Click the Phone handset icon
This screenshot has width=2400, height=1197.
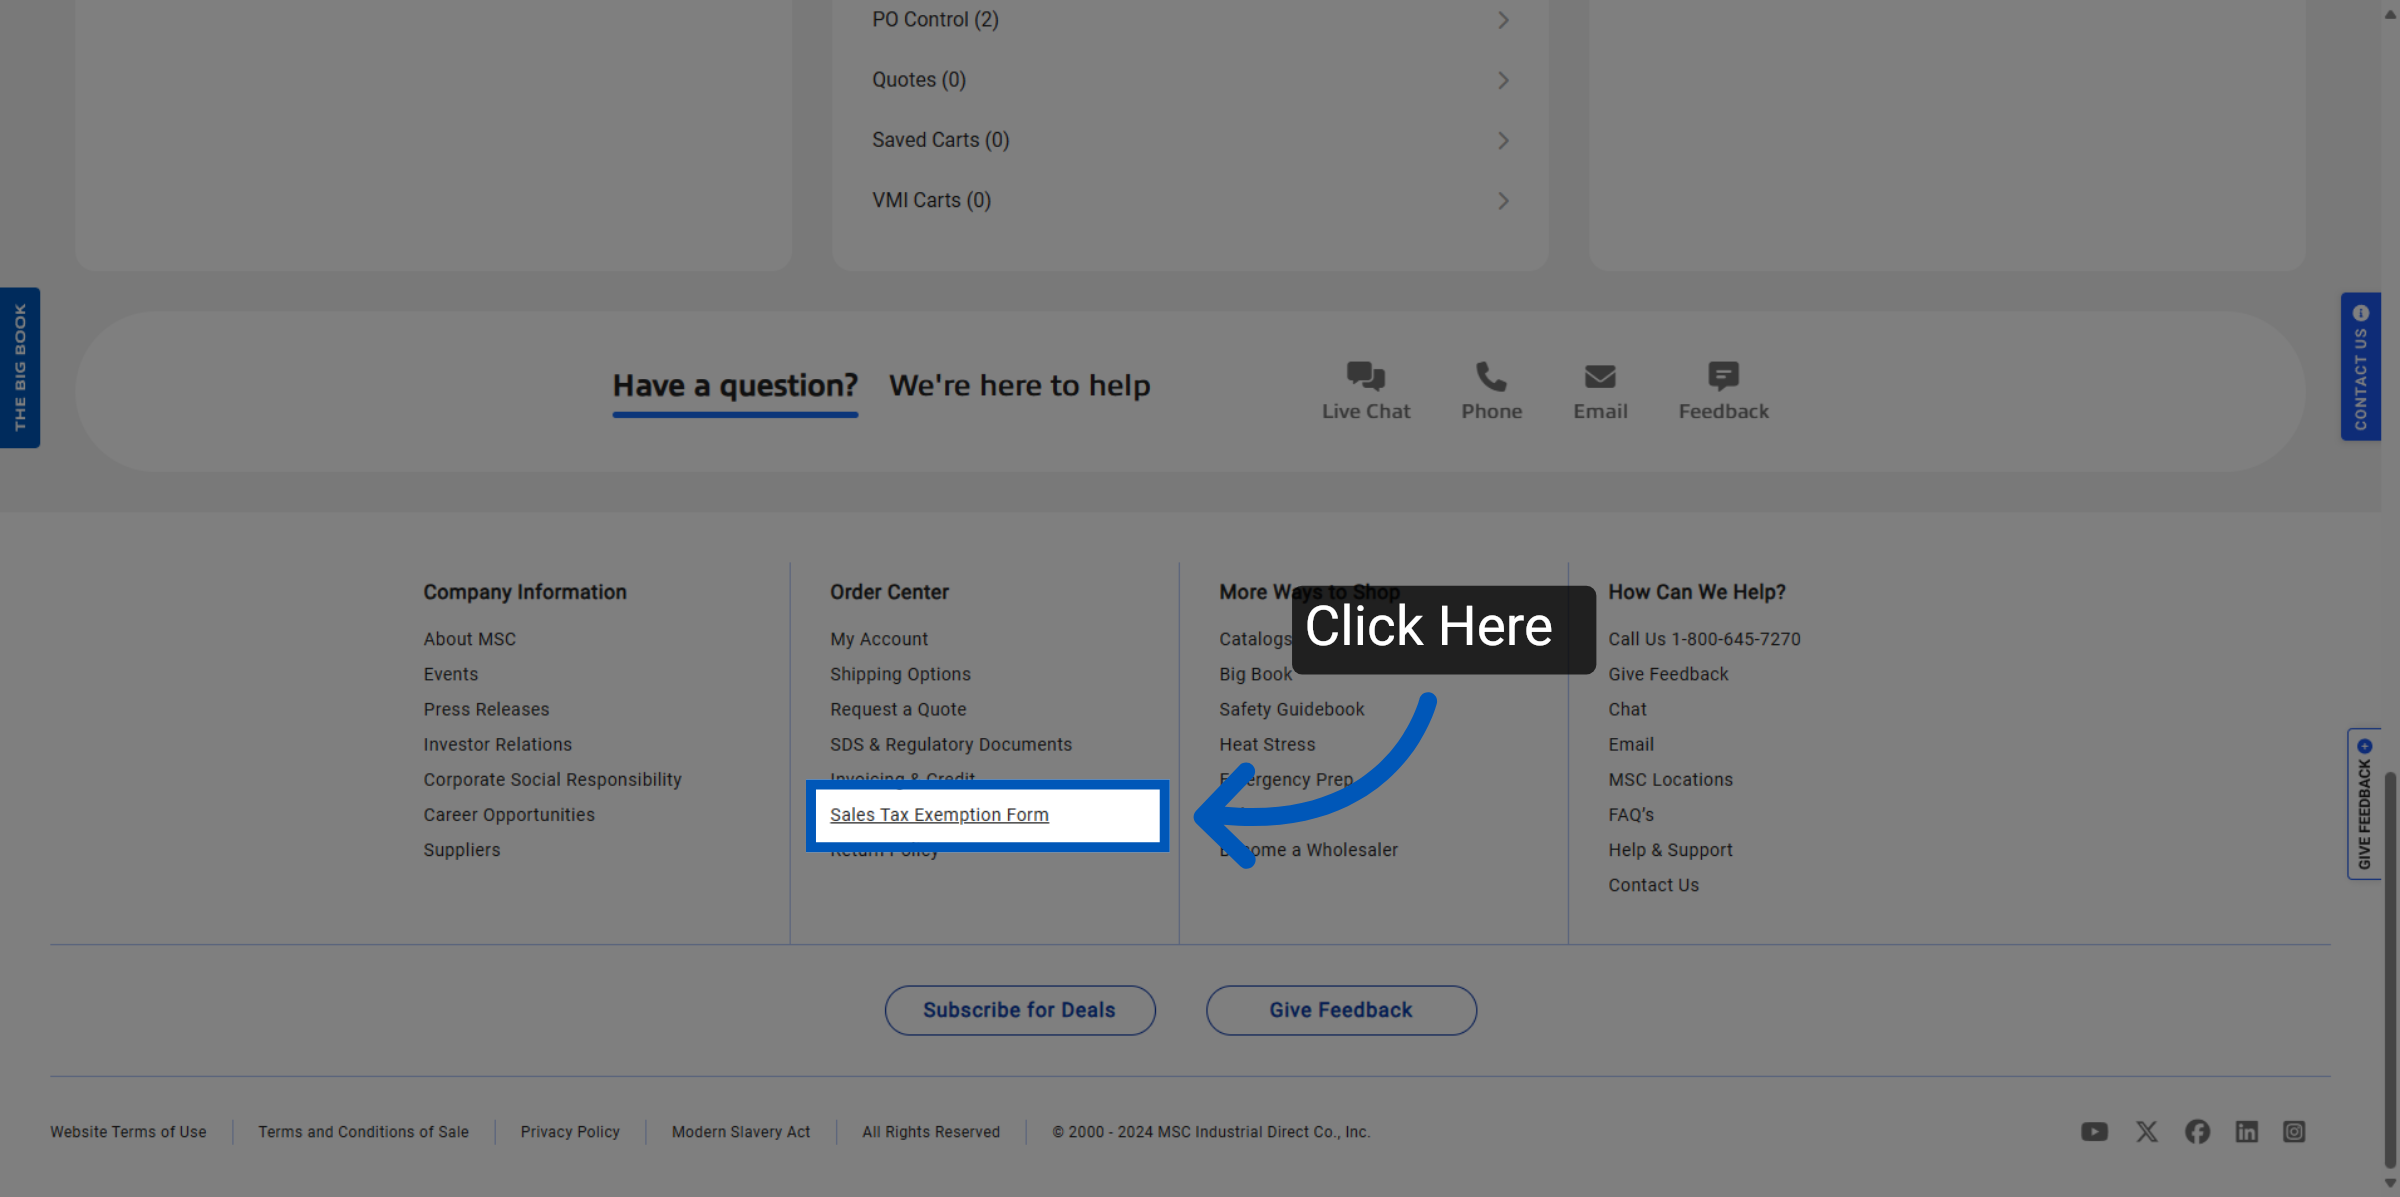point(1490,376)
